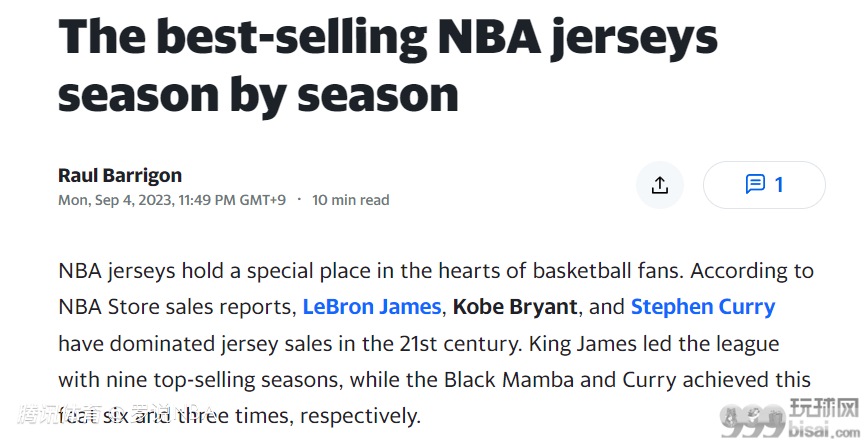Click the 玩球网 watermark text
The height and width of the screenshot is (439, 861).
tap(824, 410)
